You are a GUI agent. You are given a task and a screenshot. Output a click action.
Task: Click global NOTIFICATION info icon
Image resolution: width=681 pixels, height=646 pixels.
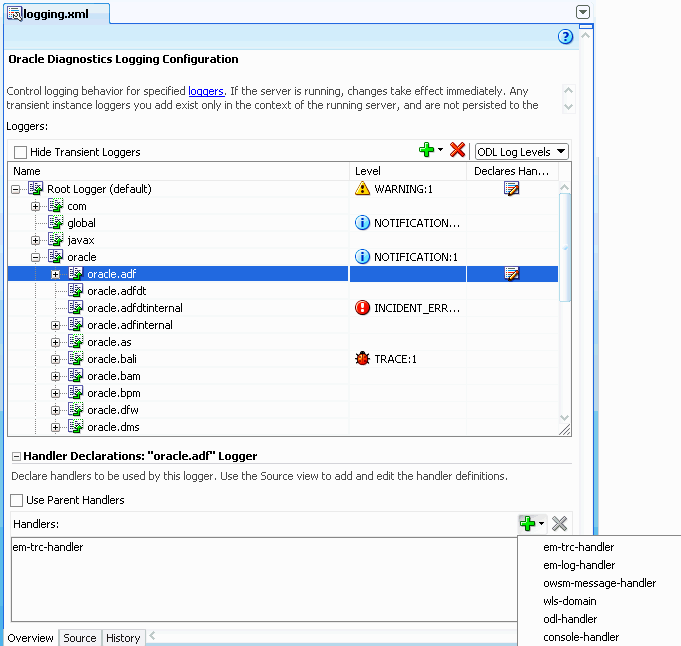coord(362,223)
